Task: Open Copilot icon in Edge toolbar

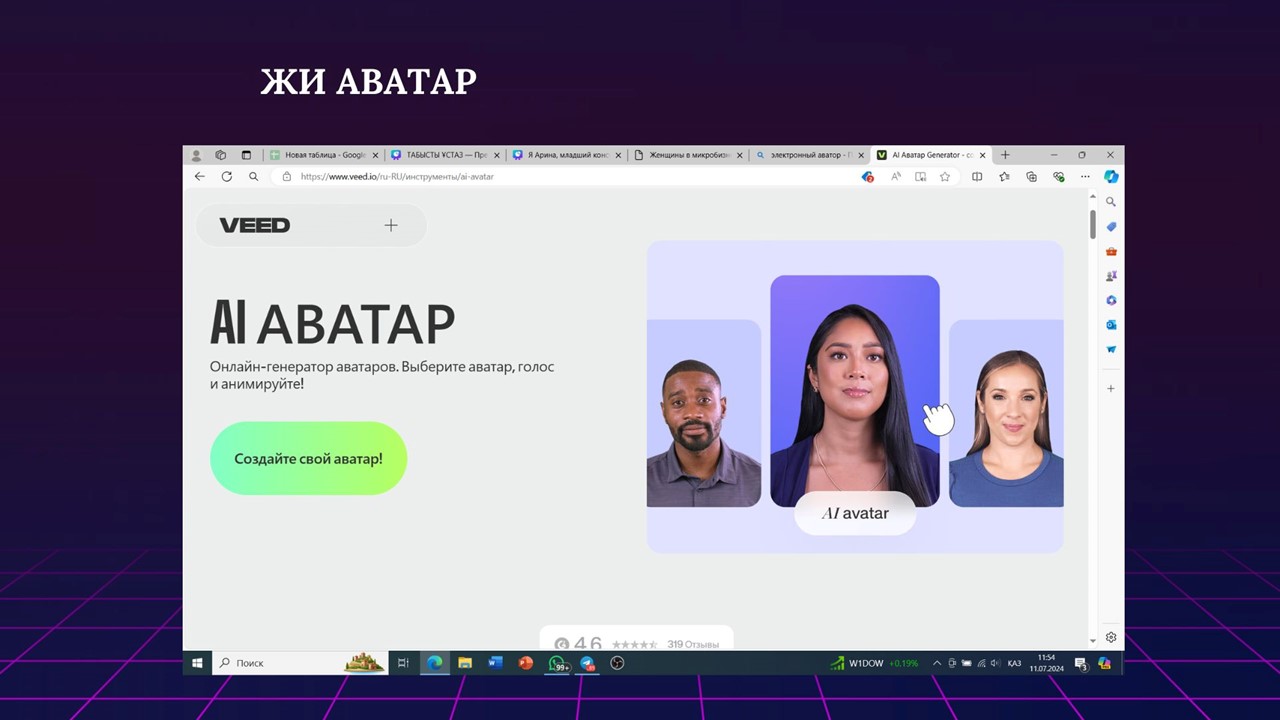Action: click(1111, 176)
